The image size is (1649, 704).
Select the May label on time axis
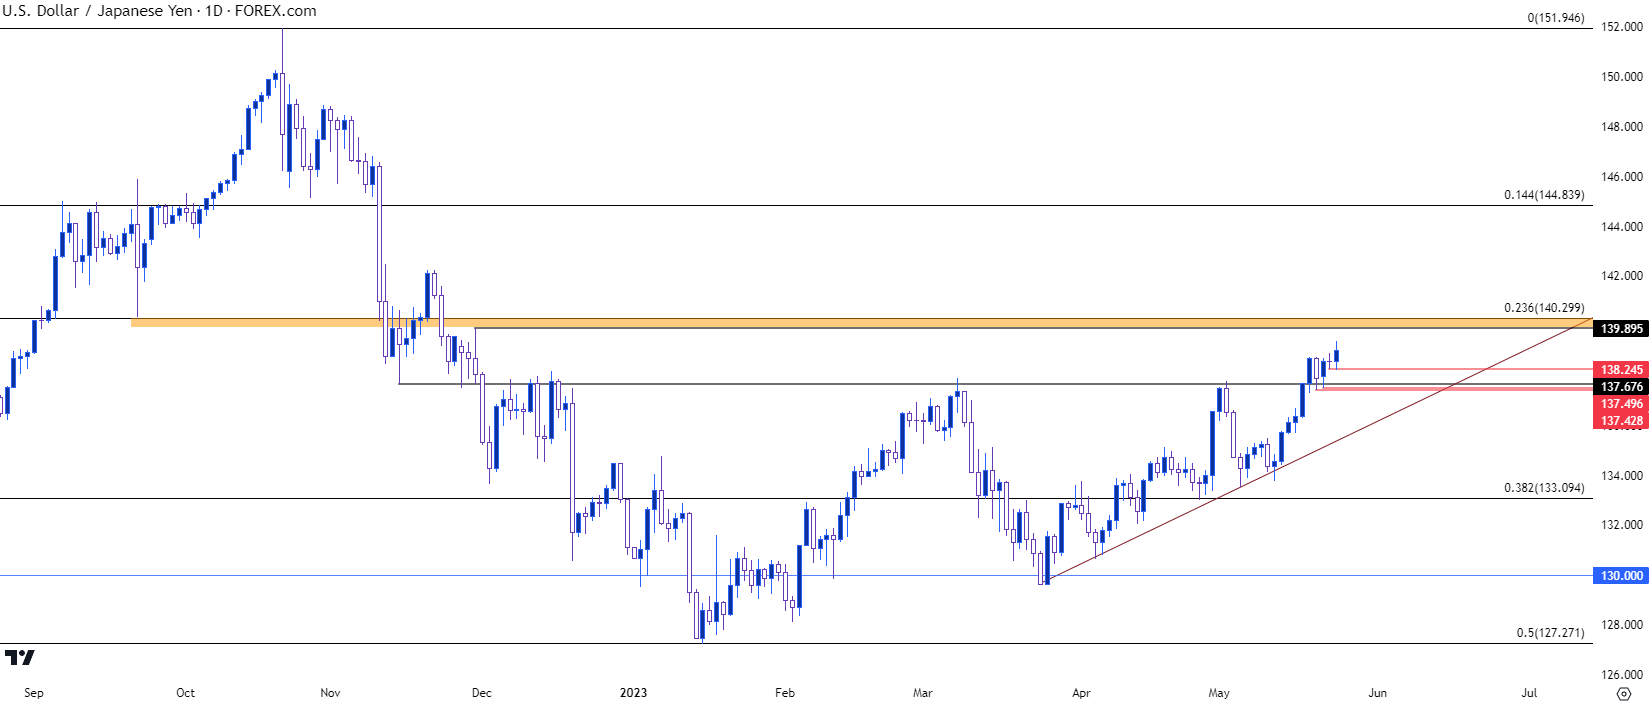(1218, 693)
